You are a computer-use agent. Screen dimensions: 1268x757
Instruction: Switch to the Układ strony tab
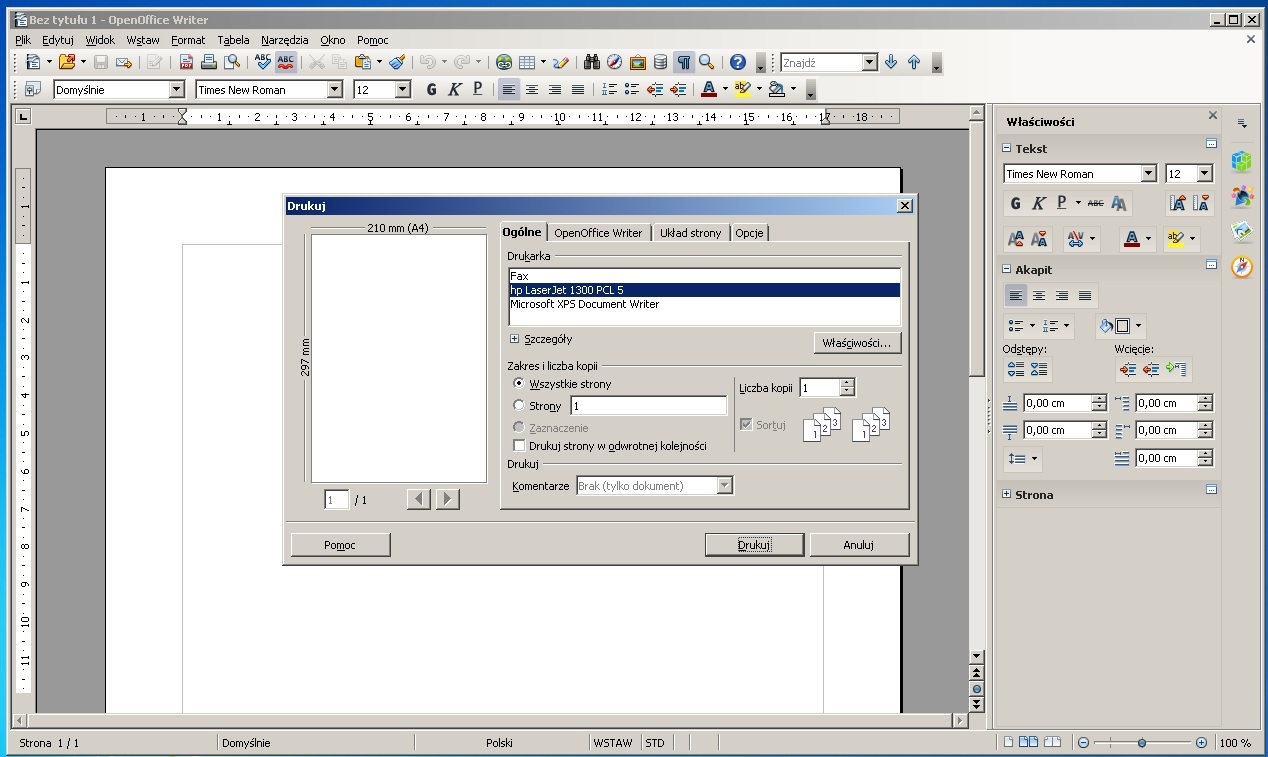[x=690, y=233]
